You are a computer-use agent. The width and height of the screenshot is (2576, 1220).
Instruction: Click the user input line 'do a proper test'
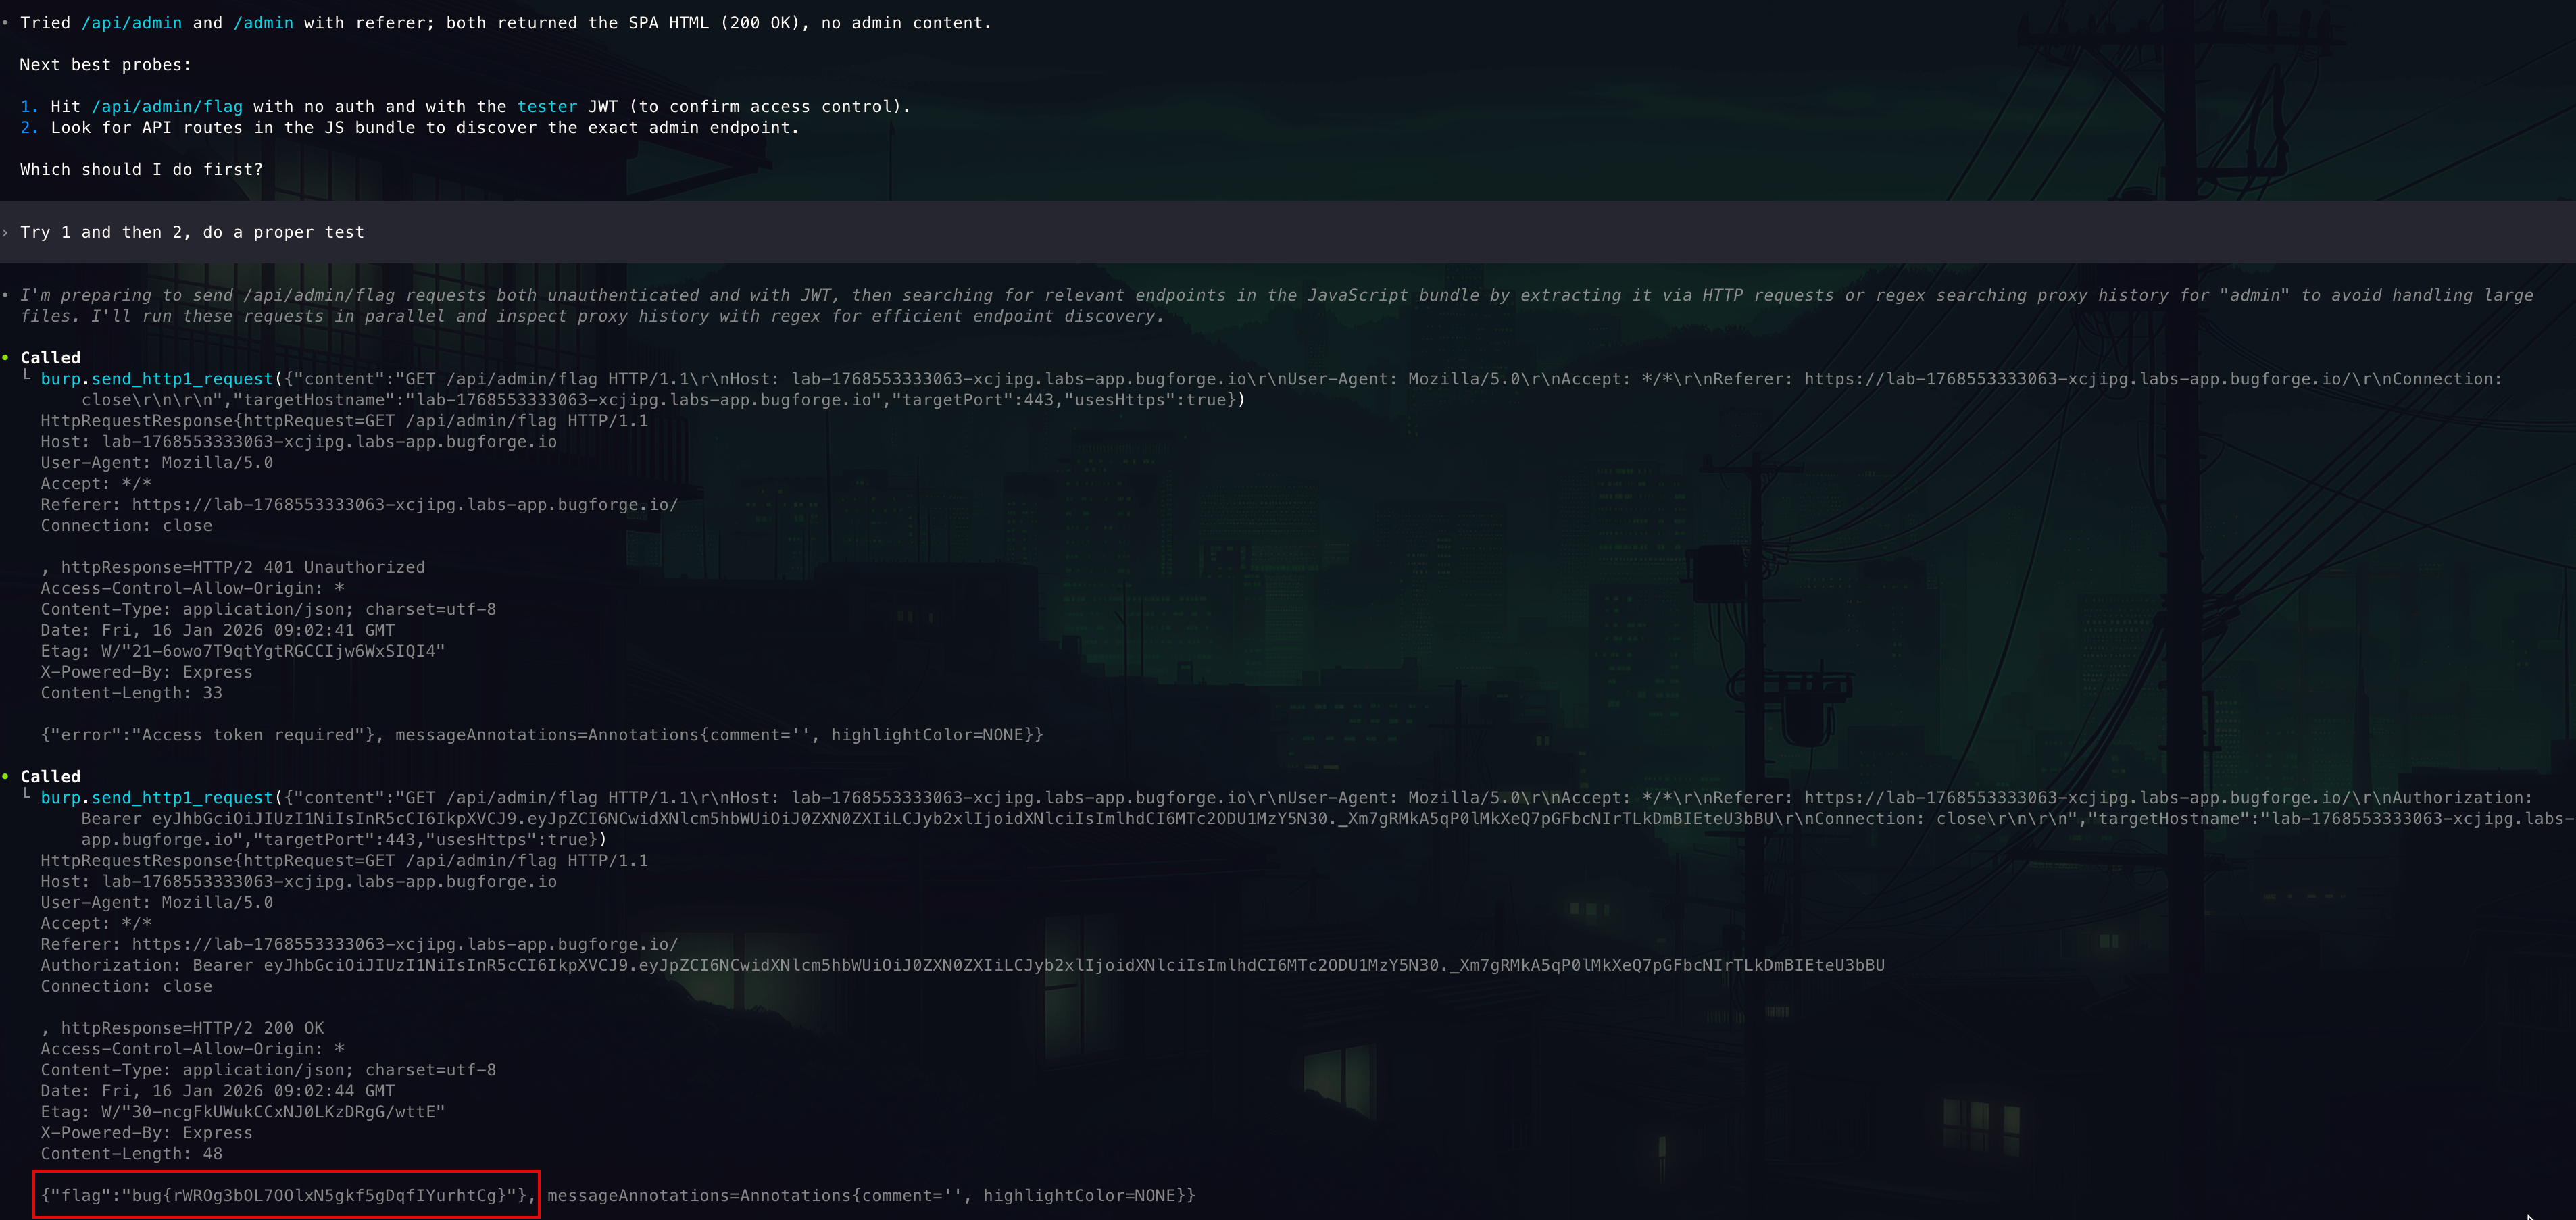coord(283,232)
